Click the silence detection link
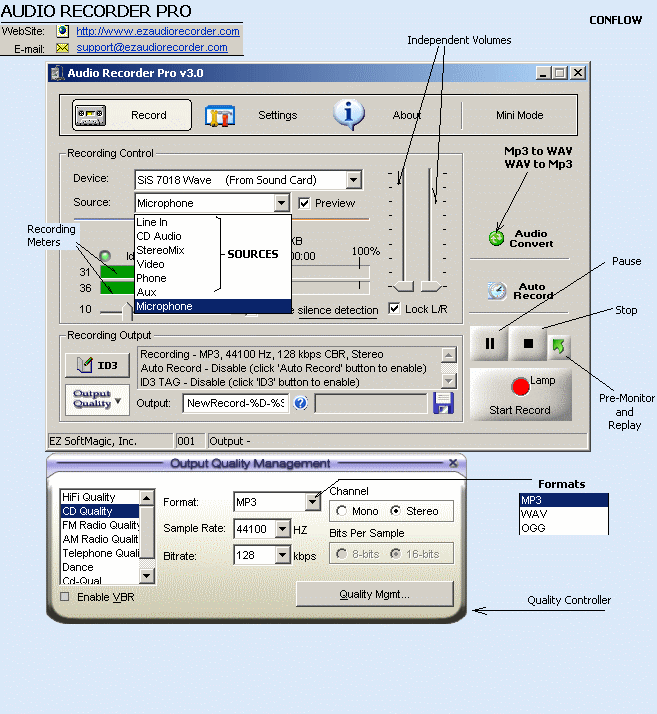 point(338,311)
